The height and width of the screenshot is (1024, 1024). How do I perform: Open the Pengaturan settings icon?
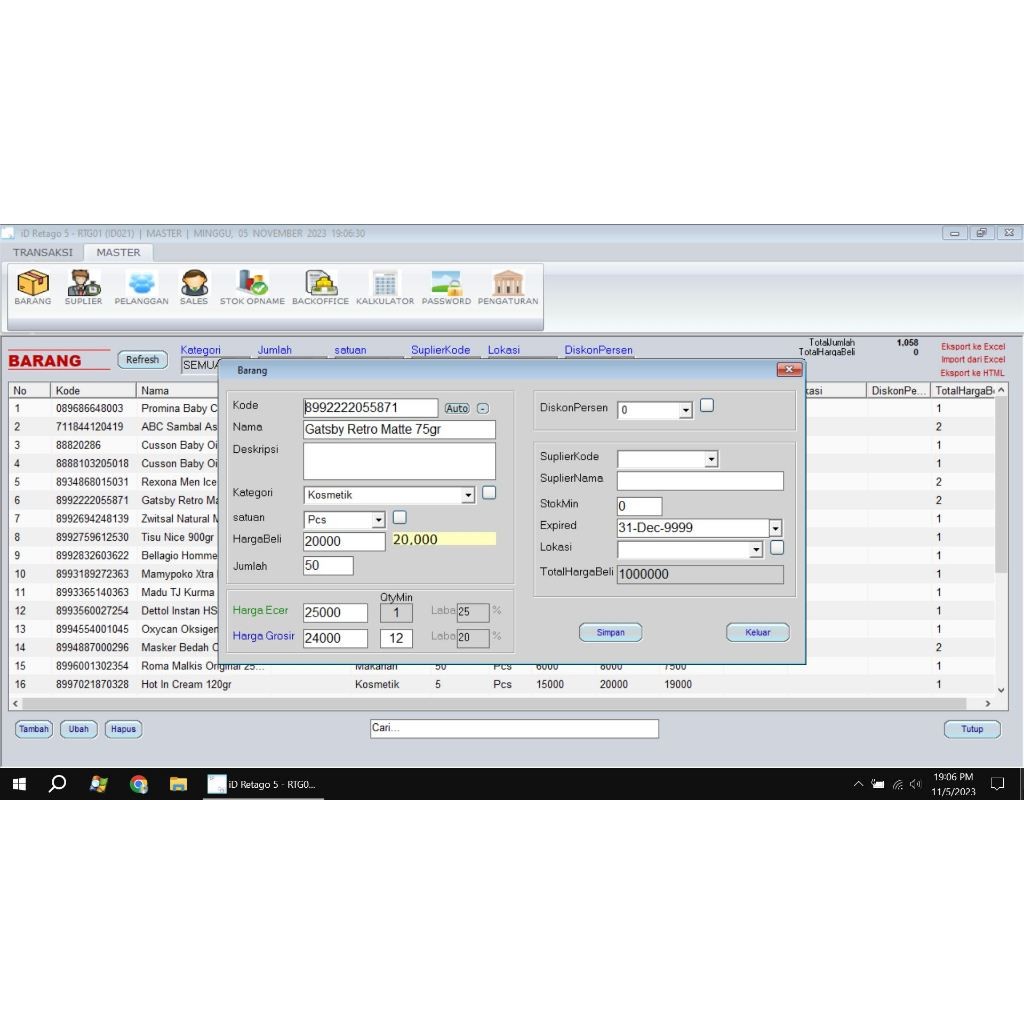[508, 287]
